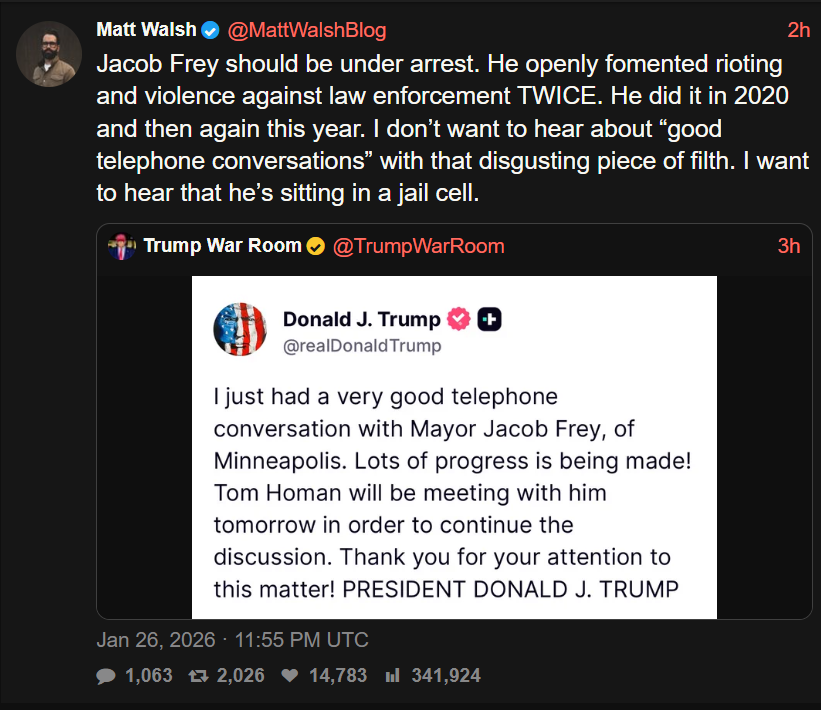Click Matt Walsh's blue verified badge
Image resolution: width=821 pixels, height=710 pixels.
210,30
